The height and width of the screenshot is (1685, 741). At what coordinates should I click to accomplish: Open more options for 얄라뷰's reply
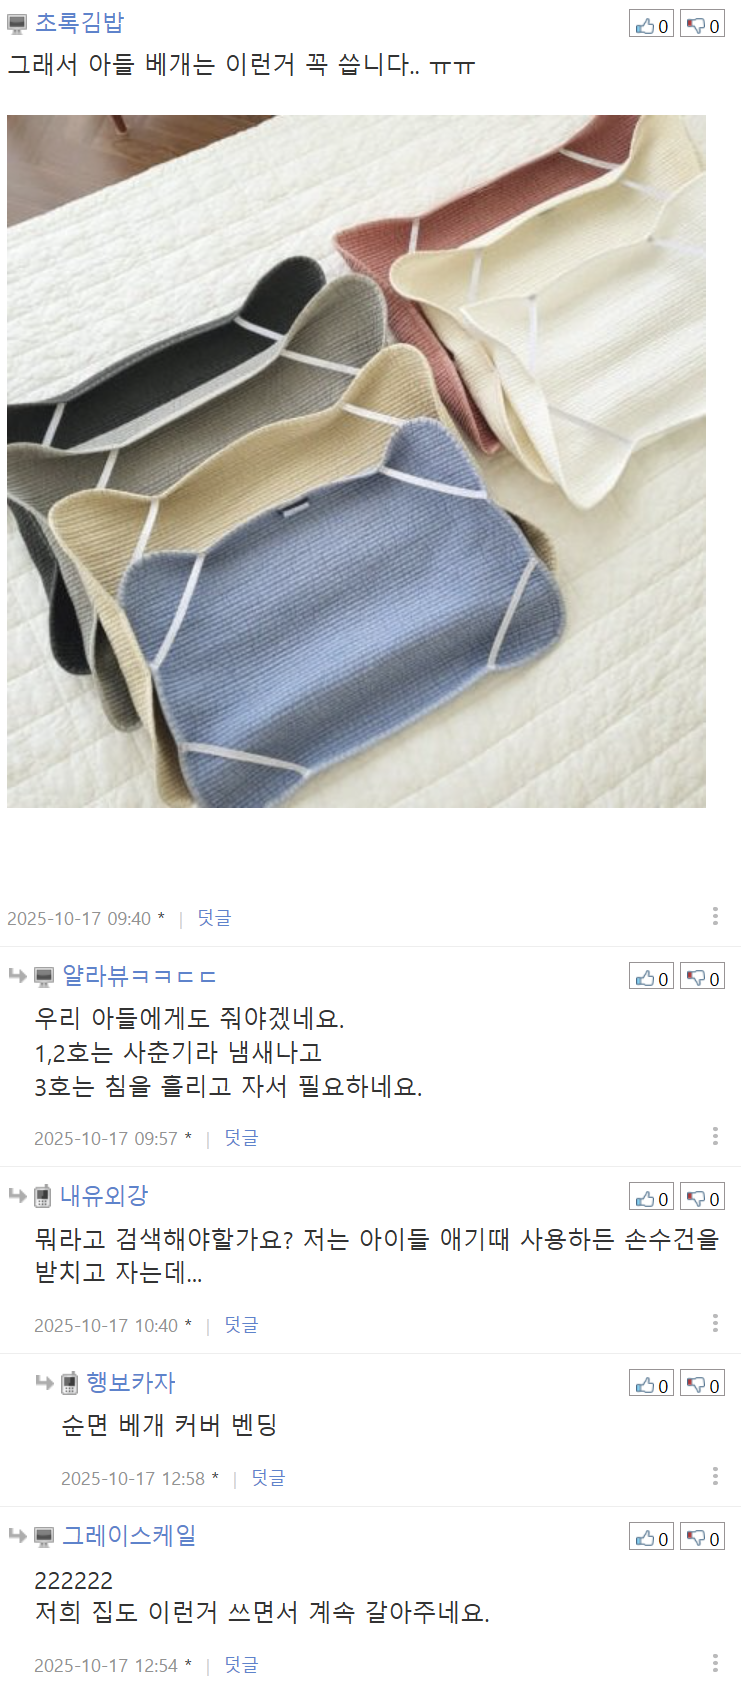click(715, 1136)
